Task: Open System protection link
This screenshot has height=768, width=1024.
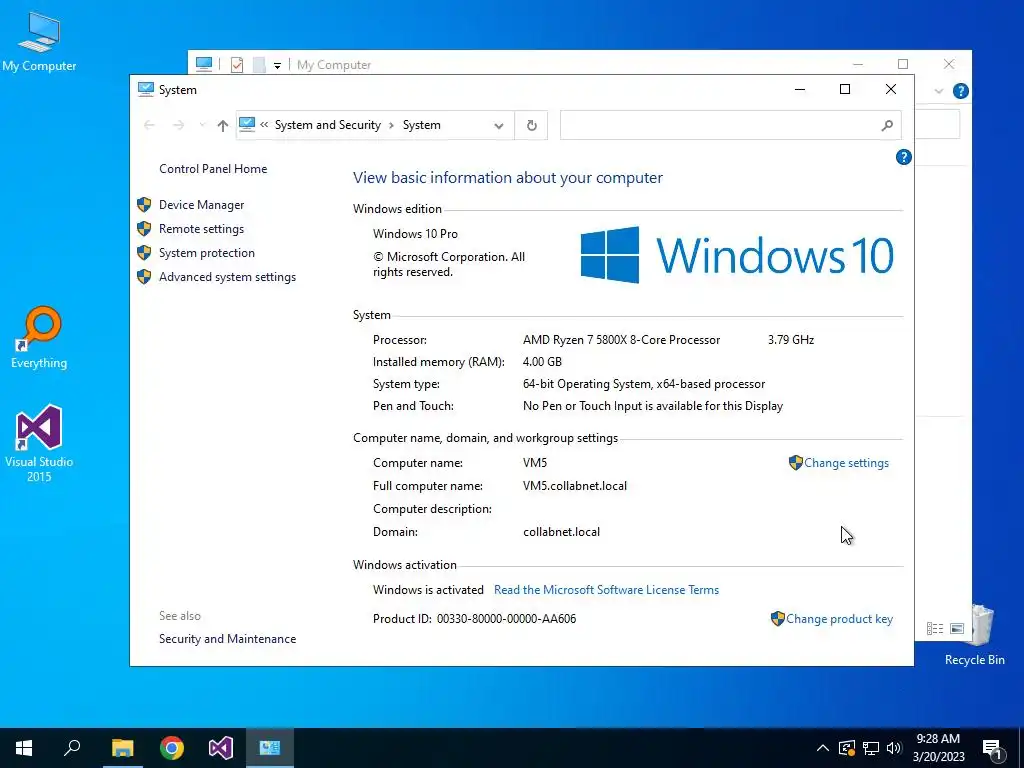Action: (x=206, y=253)
